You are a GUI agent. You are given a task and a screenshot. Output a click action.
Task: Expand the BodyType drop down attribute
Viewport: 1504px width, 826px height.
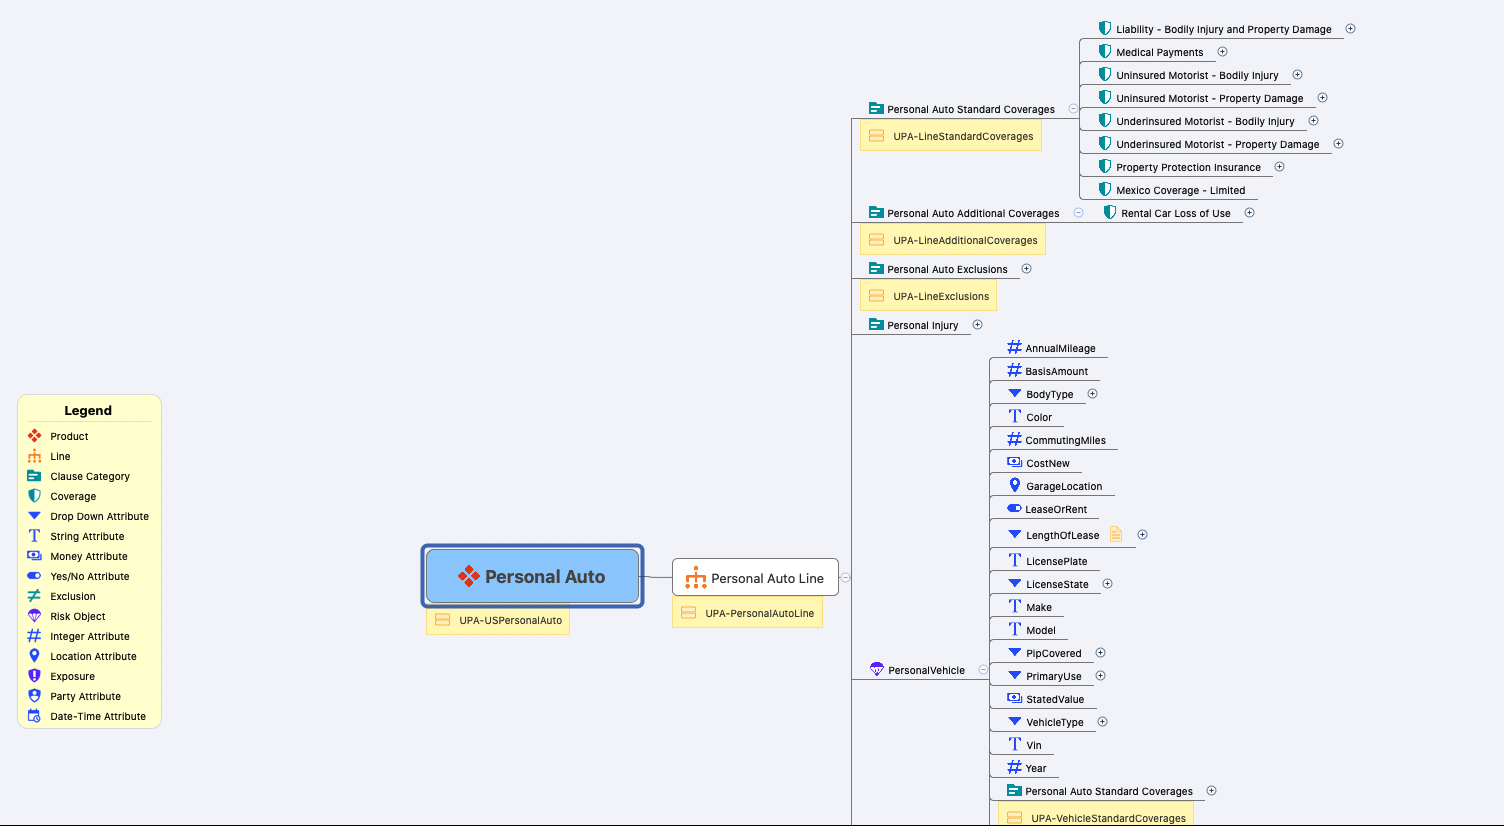point(1092,393)
